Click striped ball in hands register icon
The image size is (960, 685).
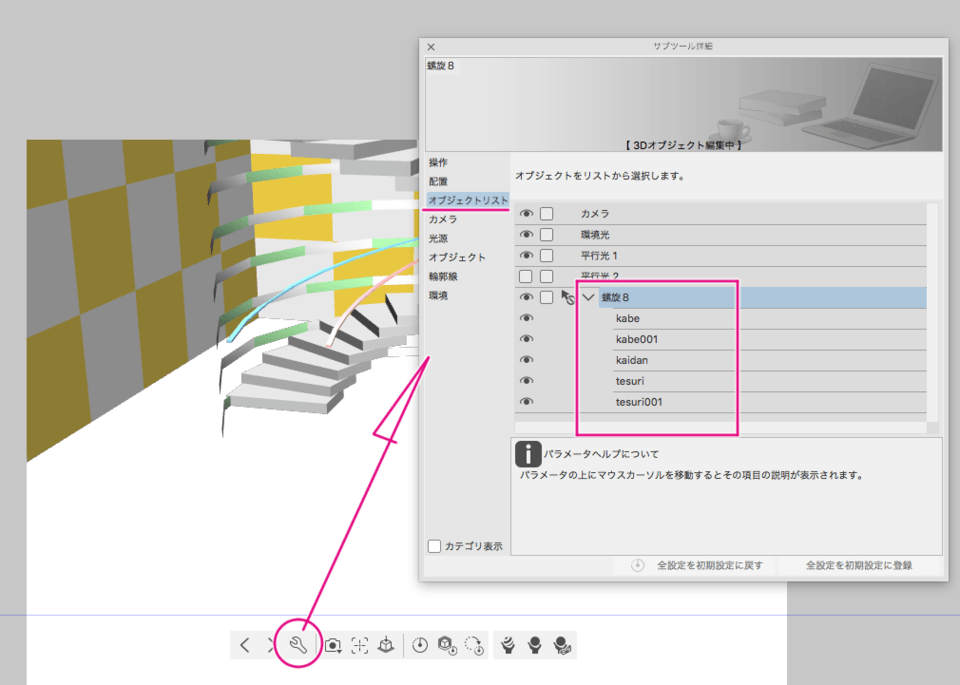coord(508,645)
